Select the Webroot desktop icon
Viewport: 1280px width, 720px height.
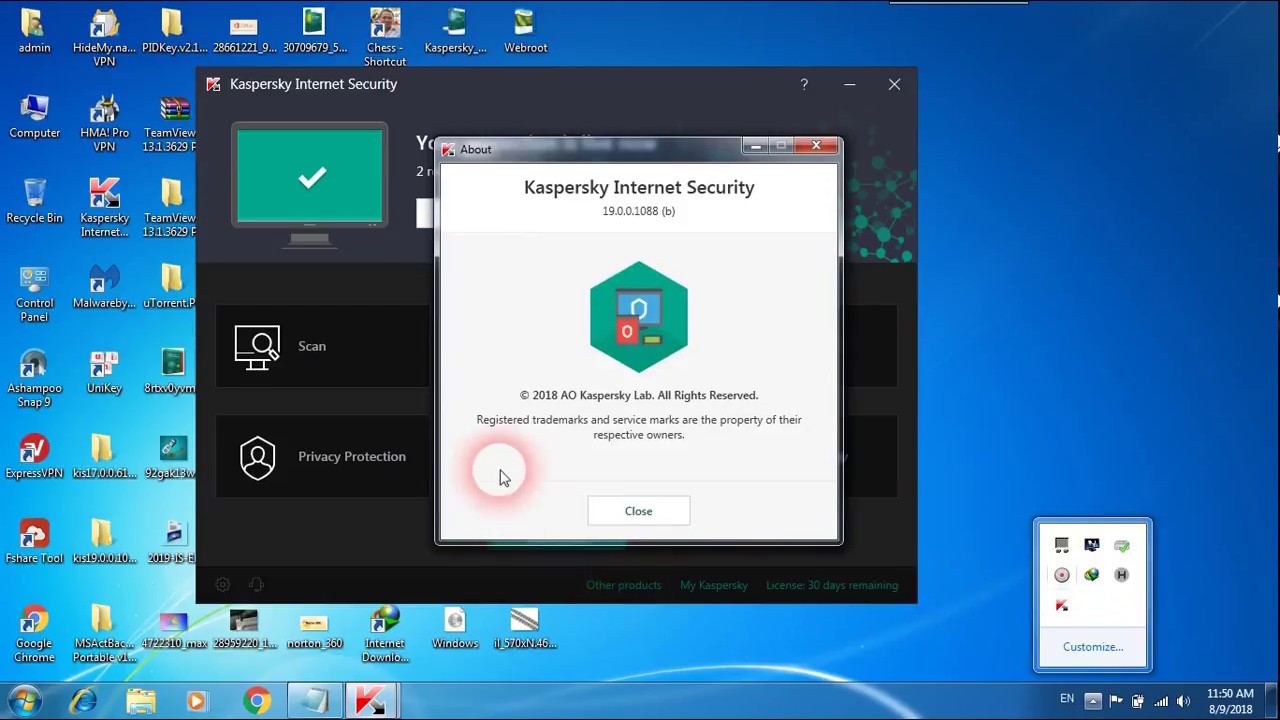click(x=525, y=30)
